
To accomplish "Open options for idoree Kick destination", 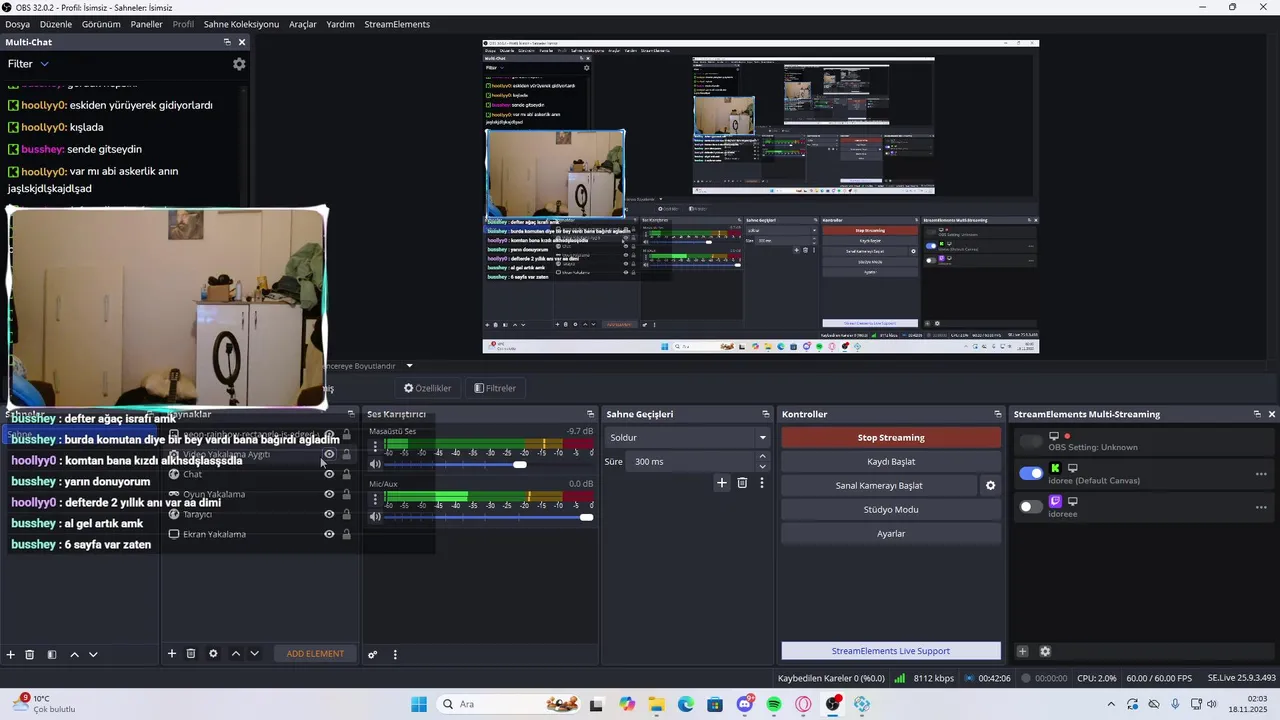I will point(1261,474).
